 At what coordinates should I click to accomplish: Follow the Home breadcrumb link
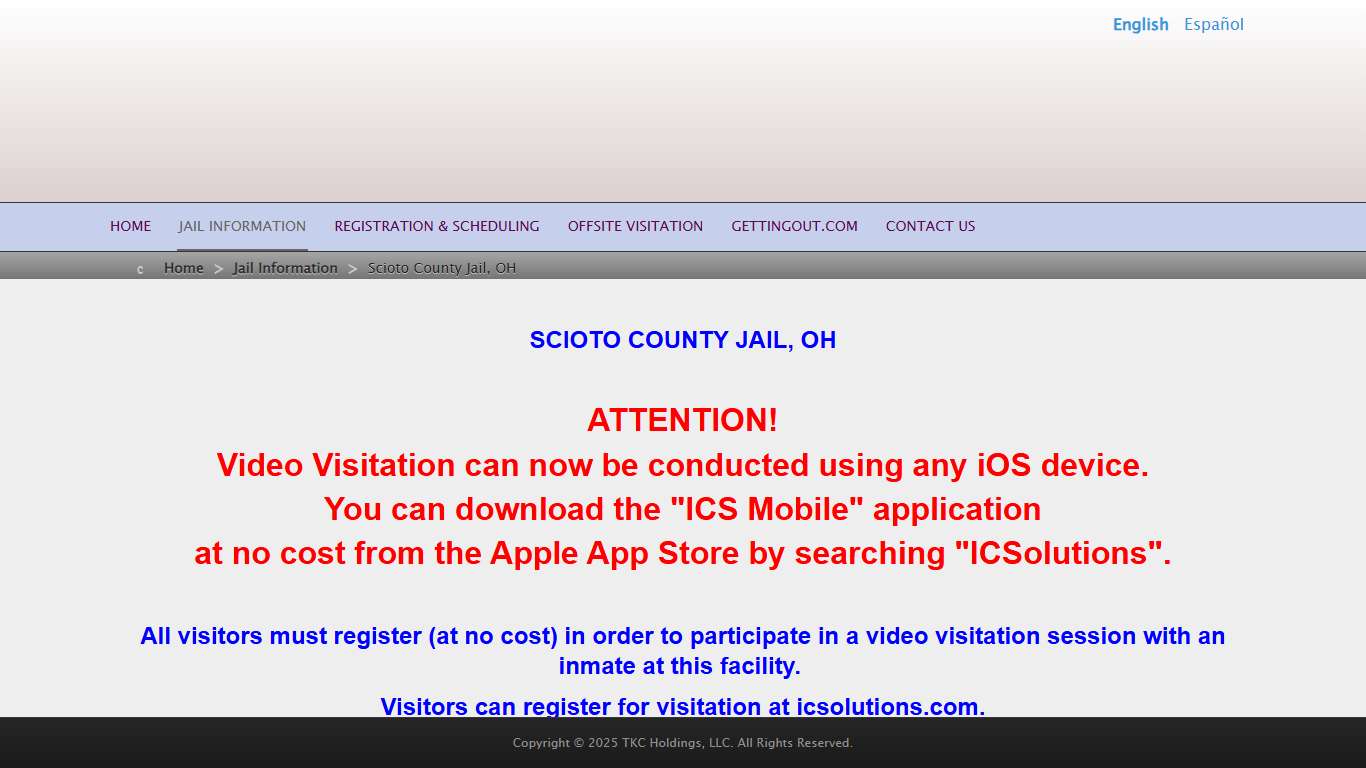point(184,268)
